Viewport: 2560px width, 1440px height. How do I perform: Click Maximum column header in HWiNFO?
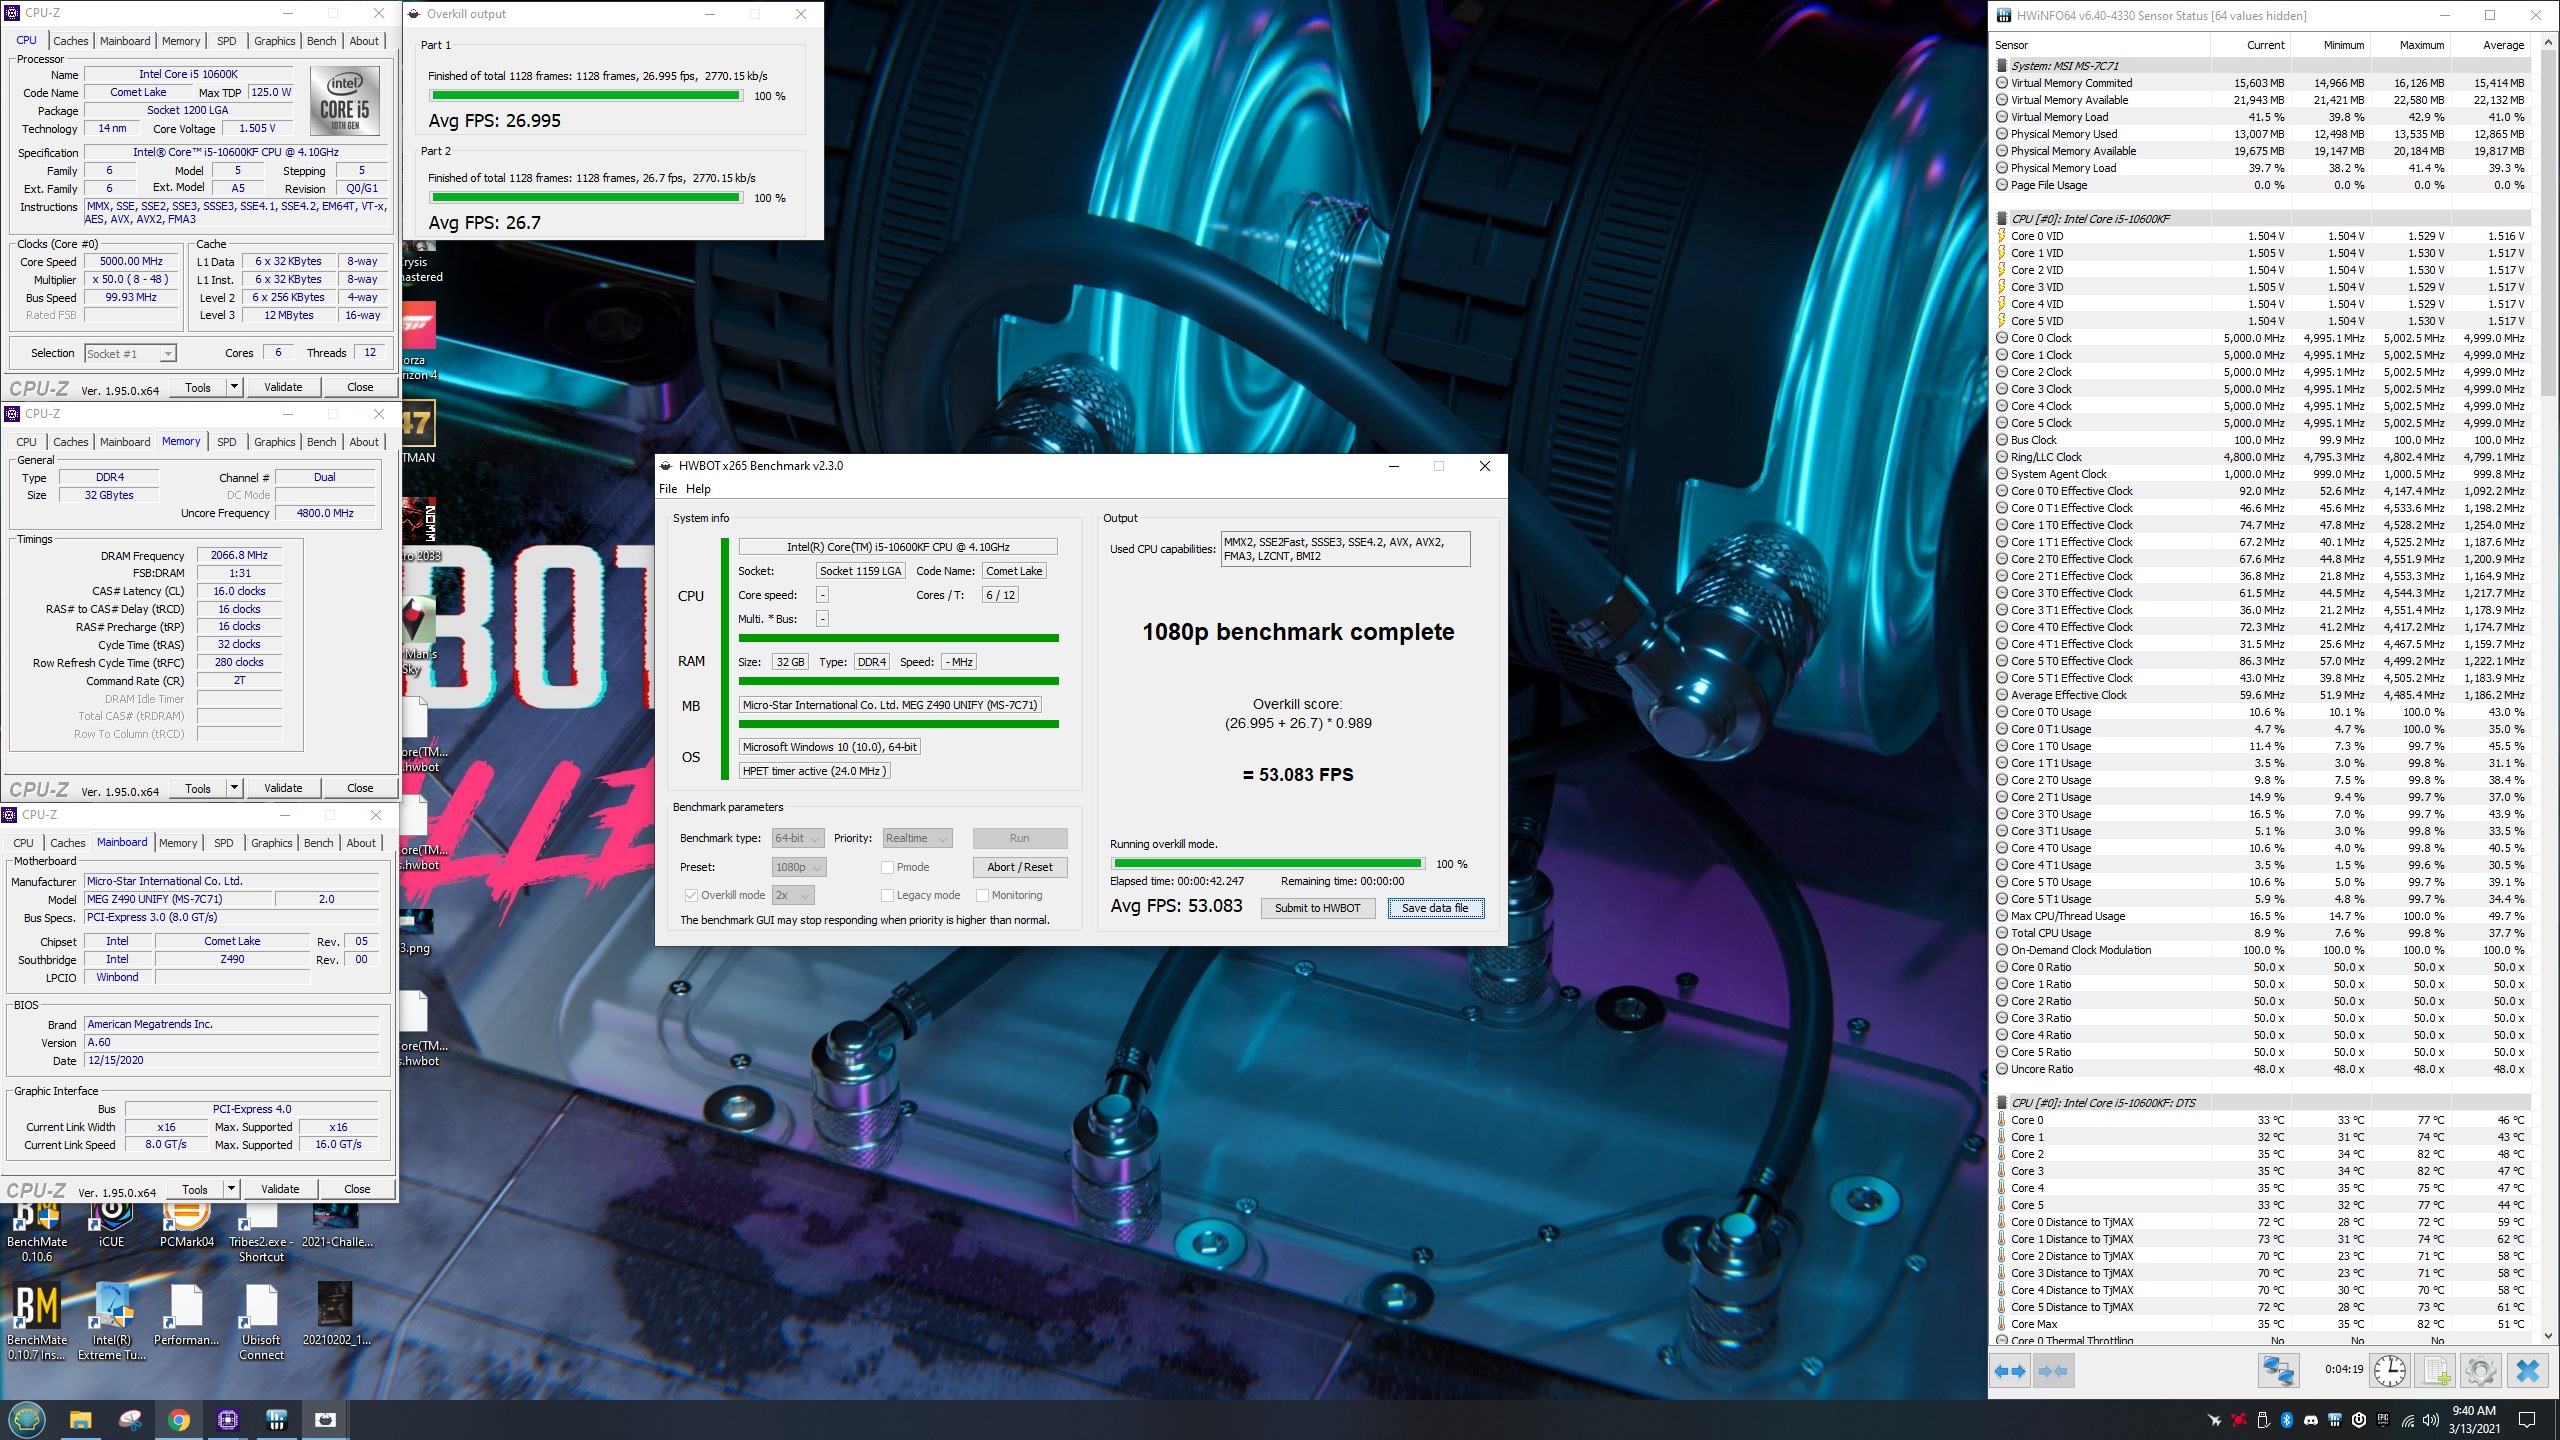(2409, 45)
